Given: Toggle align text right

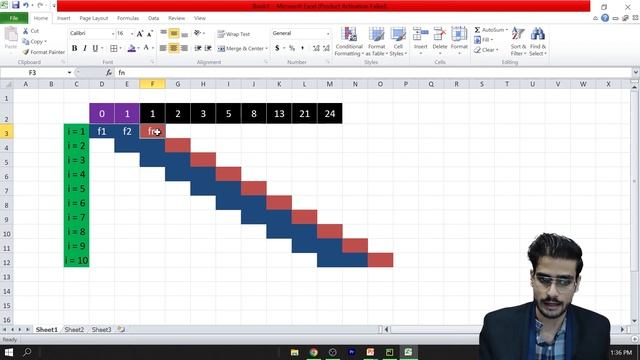Looking at the screenshot, I should pyautogui.click(x=184, y=48).
